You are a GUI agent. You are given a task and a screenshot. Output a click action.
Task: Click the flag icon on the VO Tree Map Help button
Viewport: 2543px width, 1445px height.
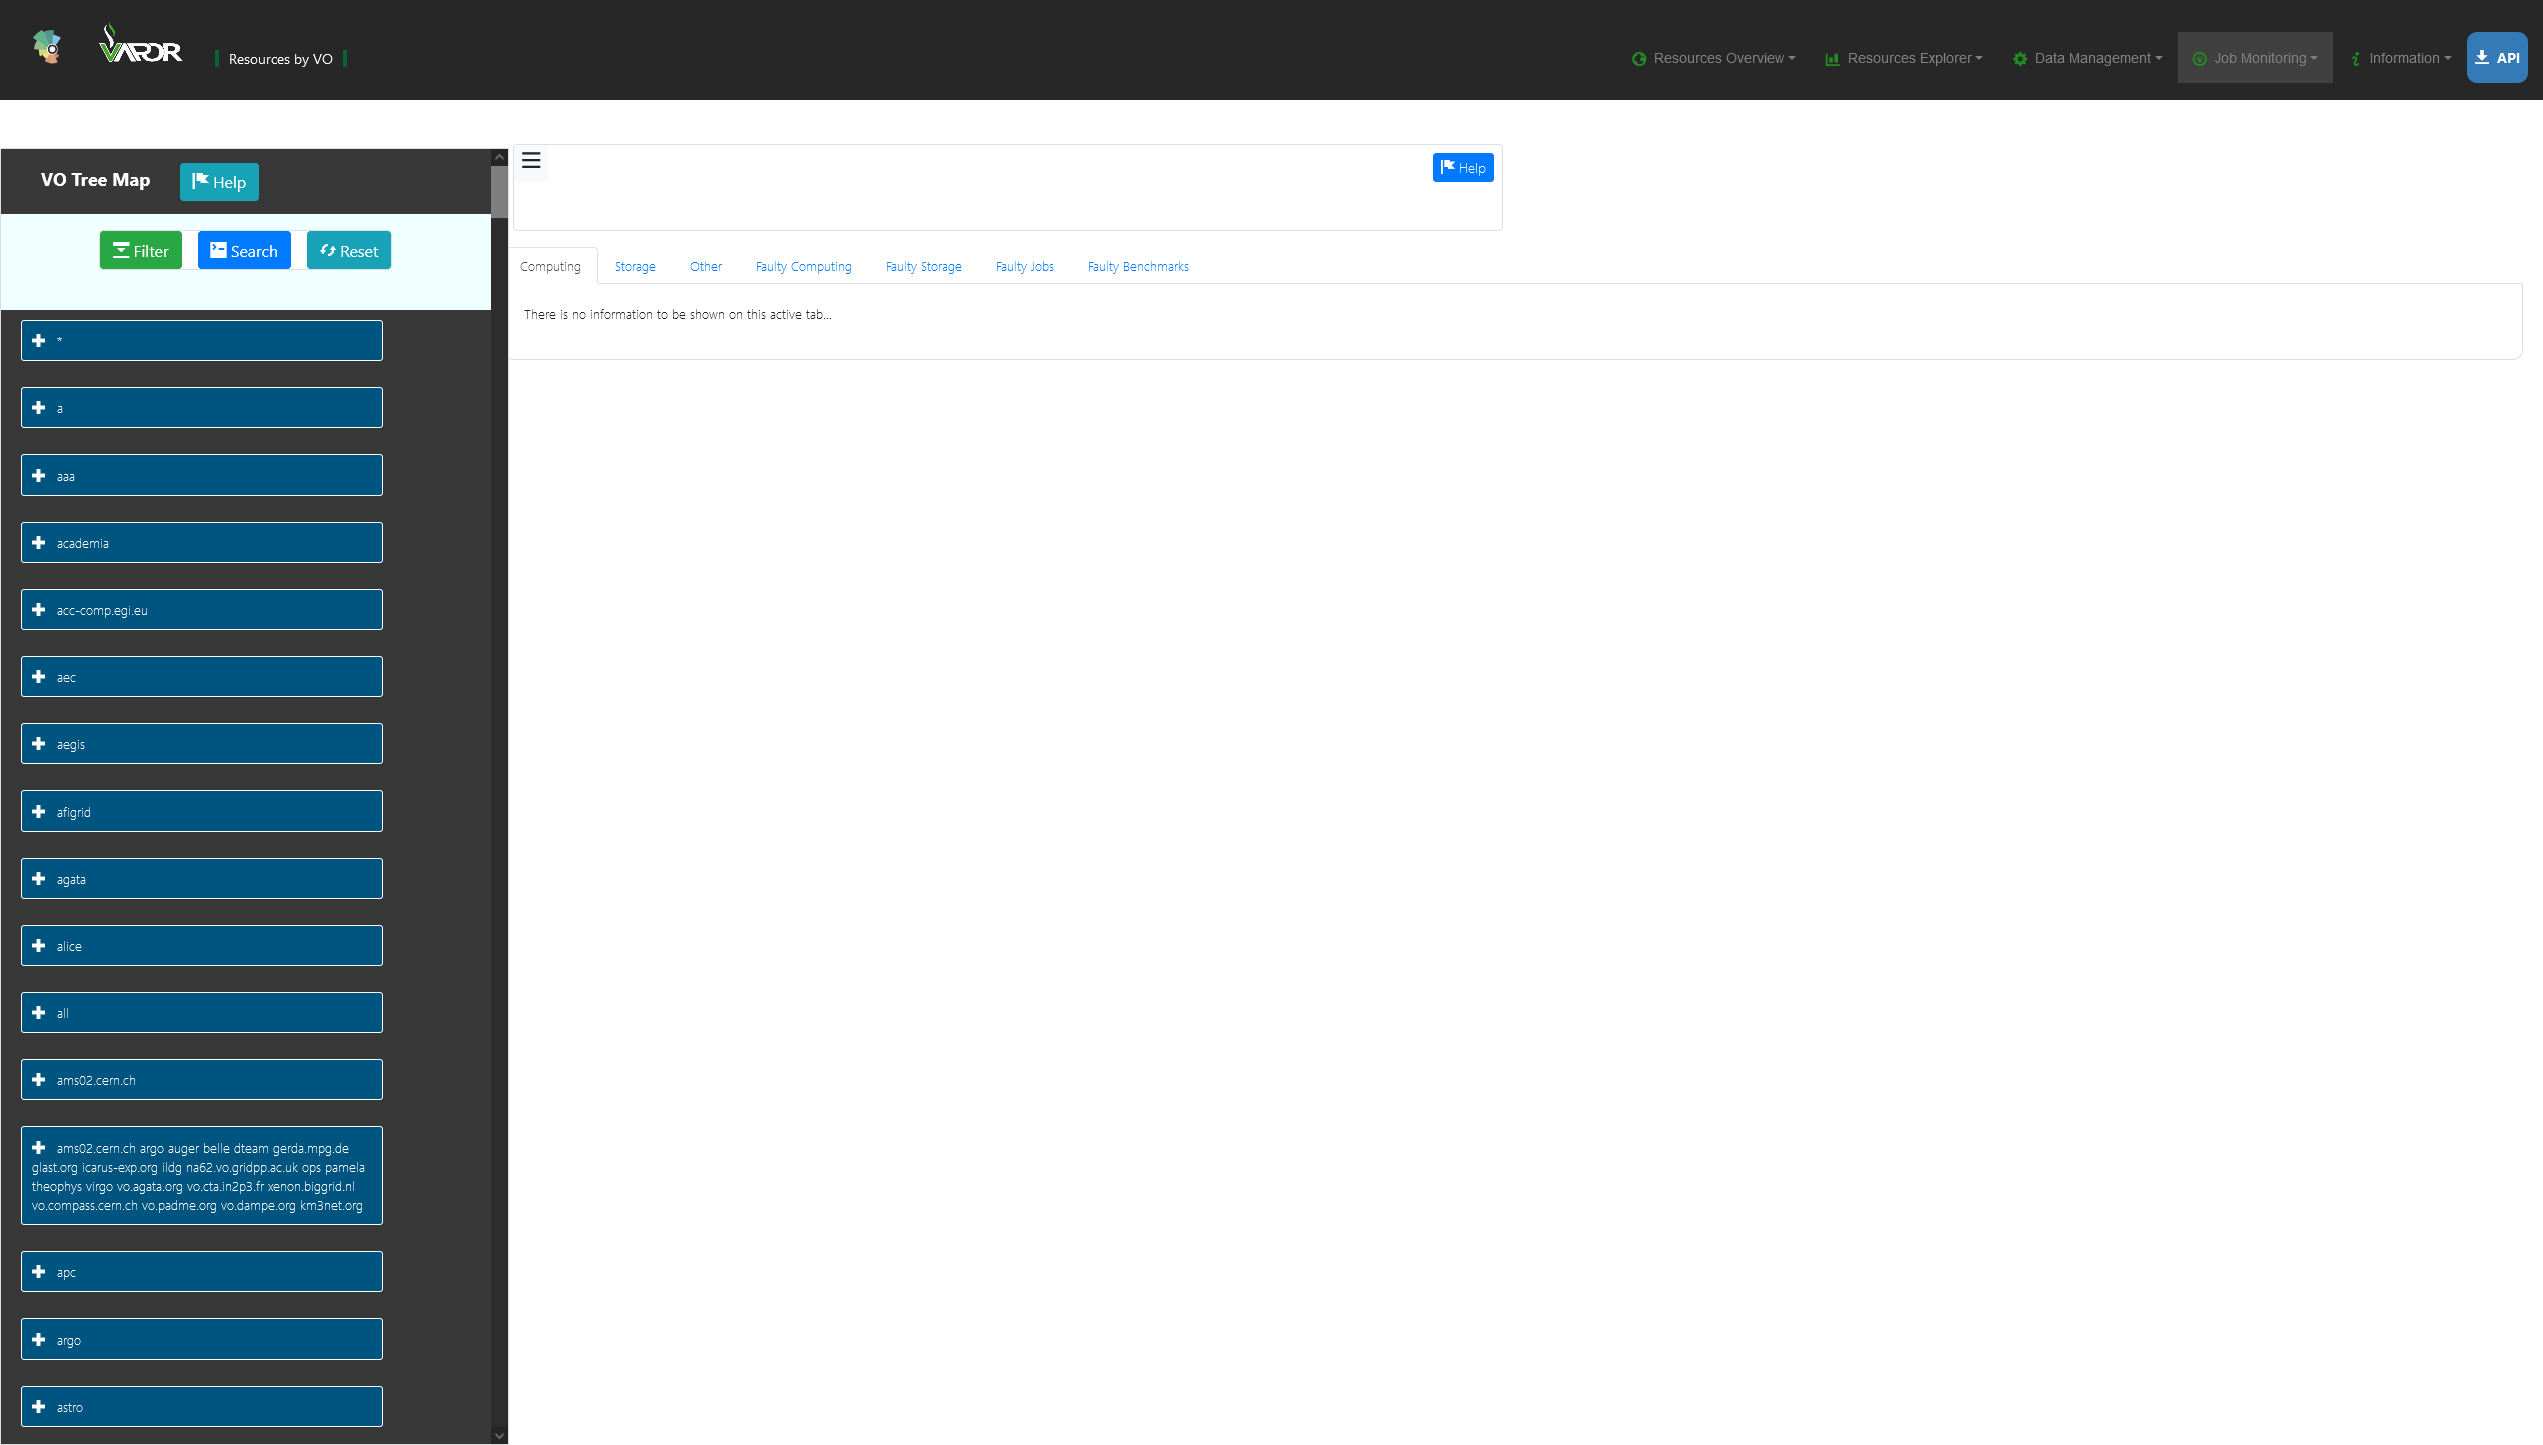point(200,182)
